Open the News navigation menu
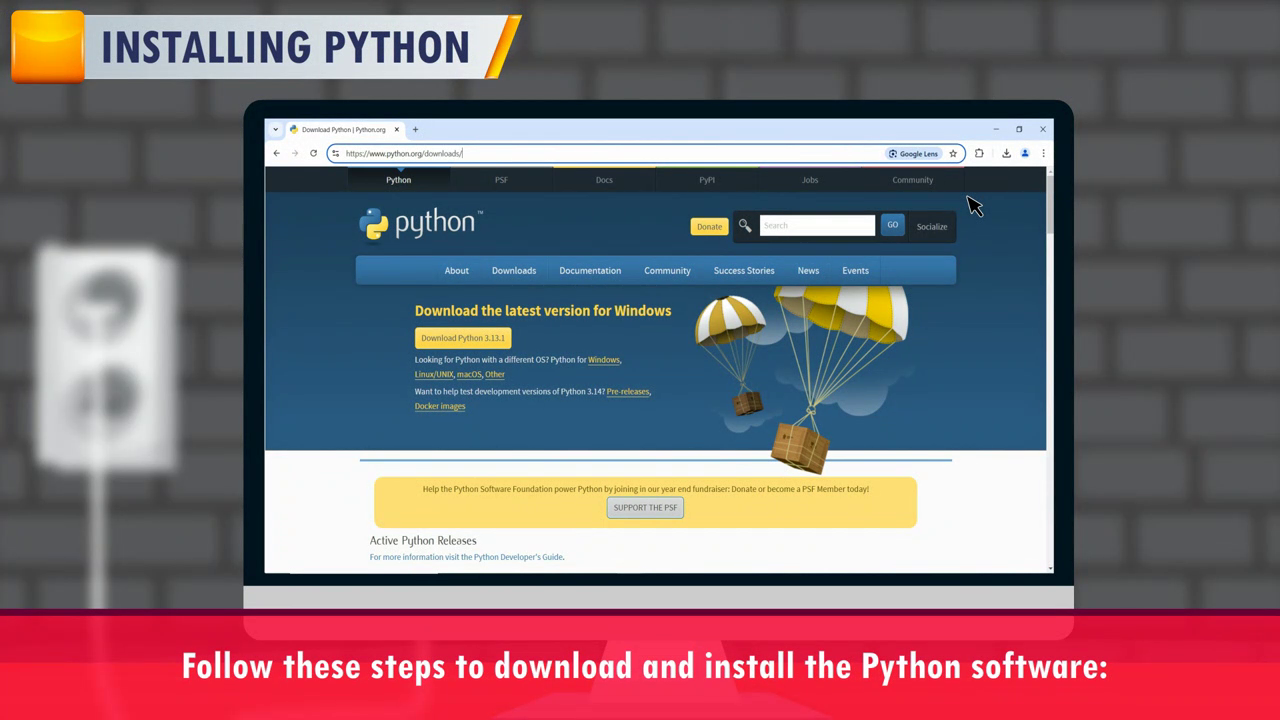Viewport: 1280px width, 720px height. 808,271
